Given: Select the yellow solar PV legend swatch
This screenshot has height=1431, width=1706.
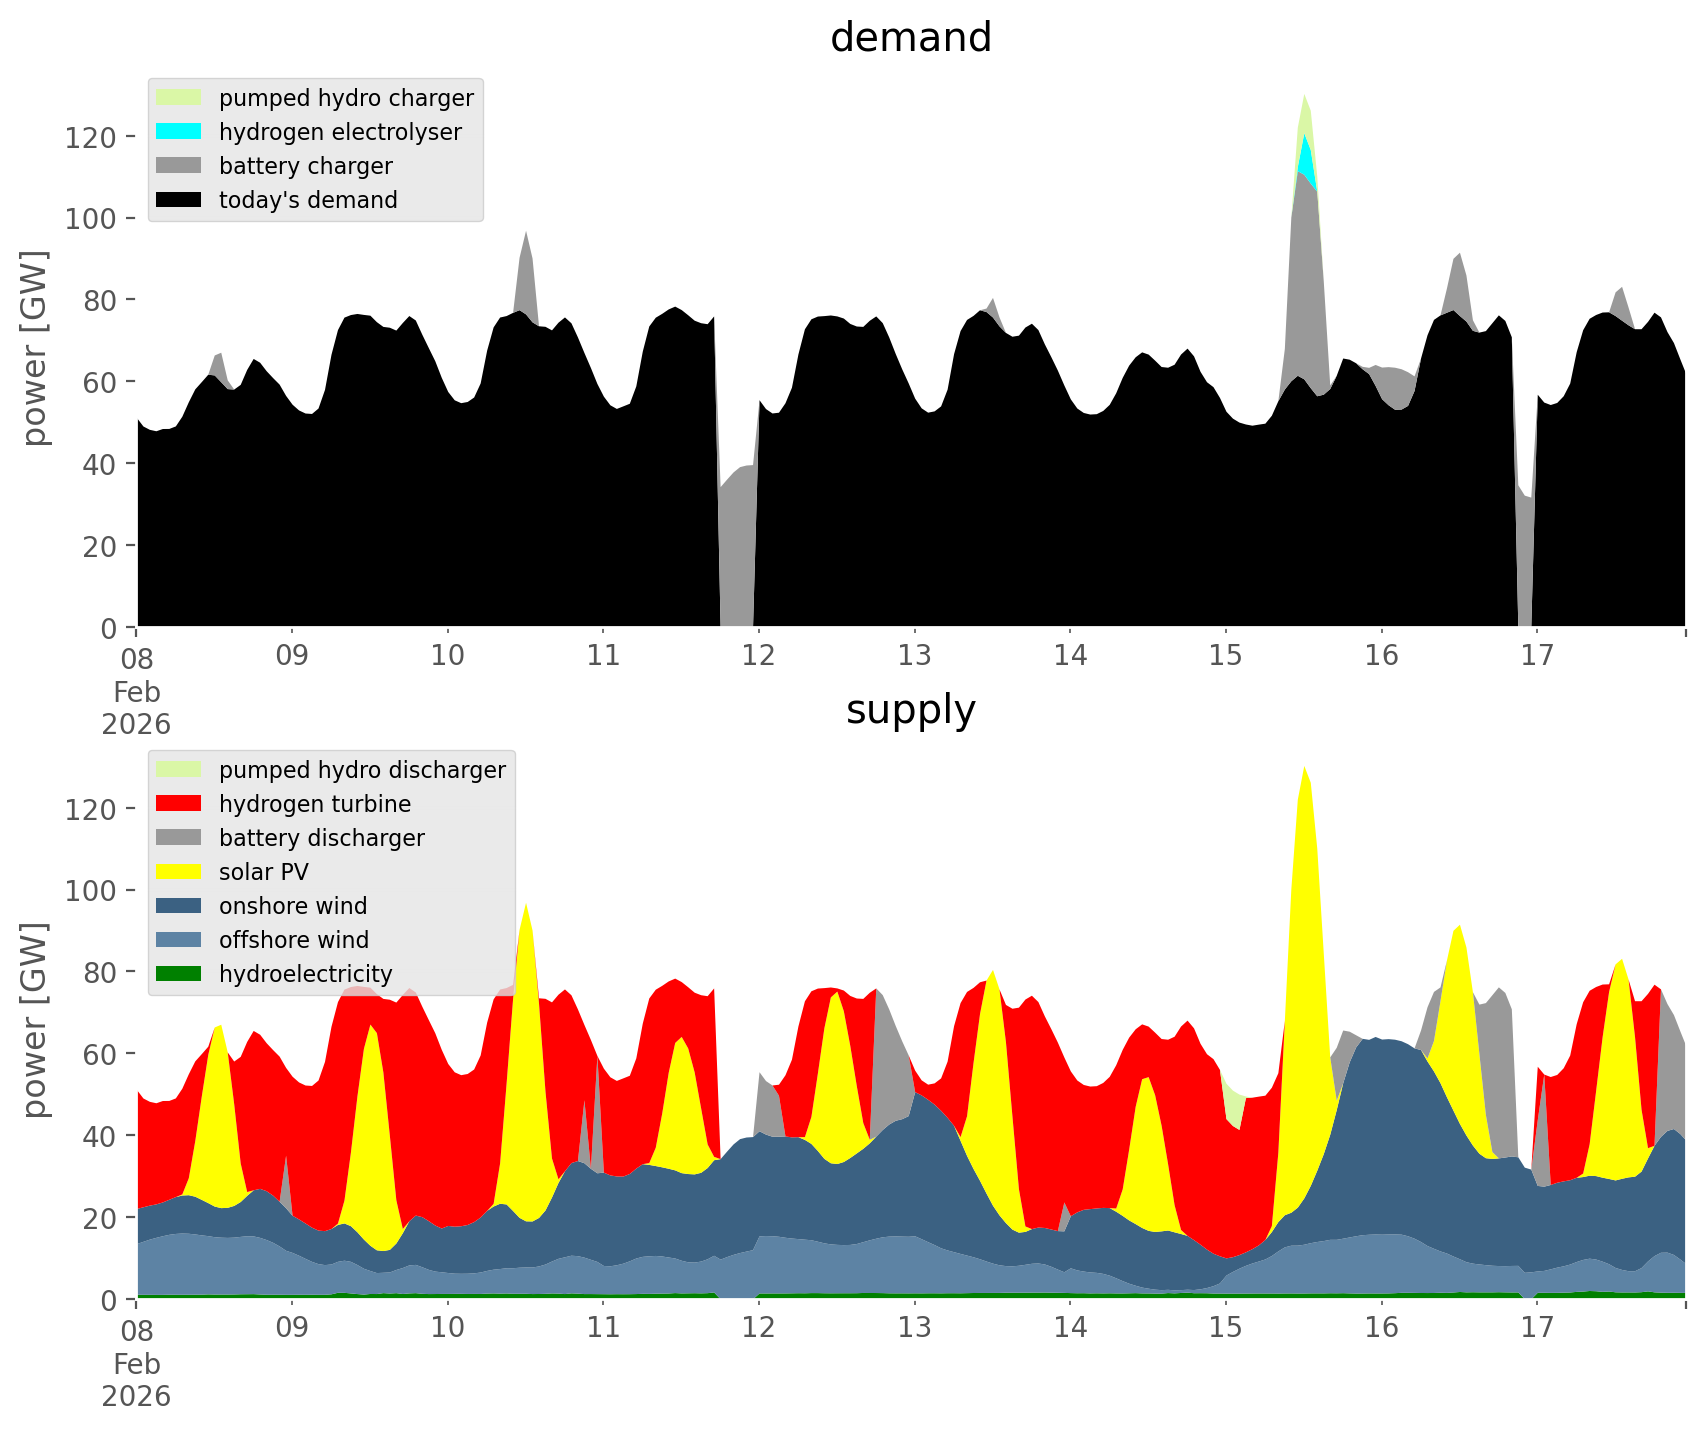Looking at the screenshot, I should (179, 872).
